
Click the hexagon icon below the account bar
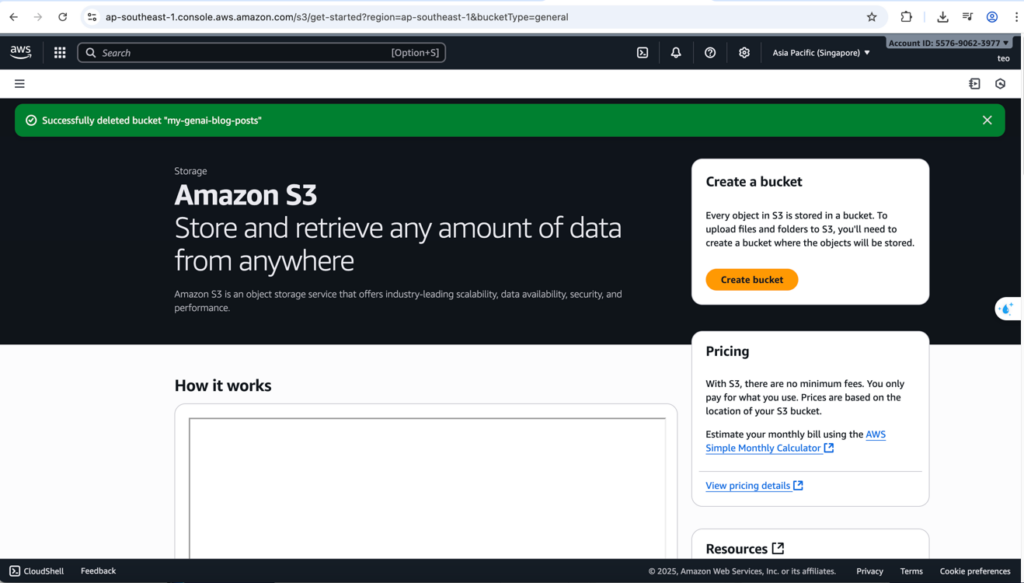click(x=1000, y=84)
